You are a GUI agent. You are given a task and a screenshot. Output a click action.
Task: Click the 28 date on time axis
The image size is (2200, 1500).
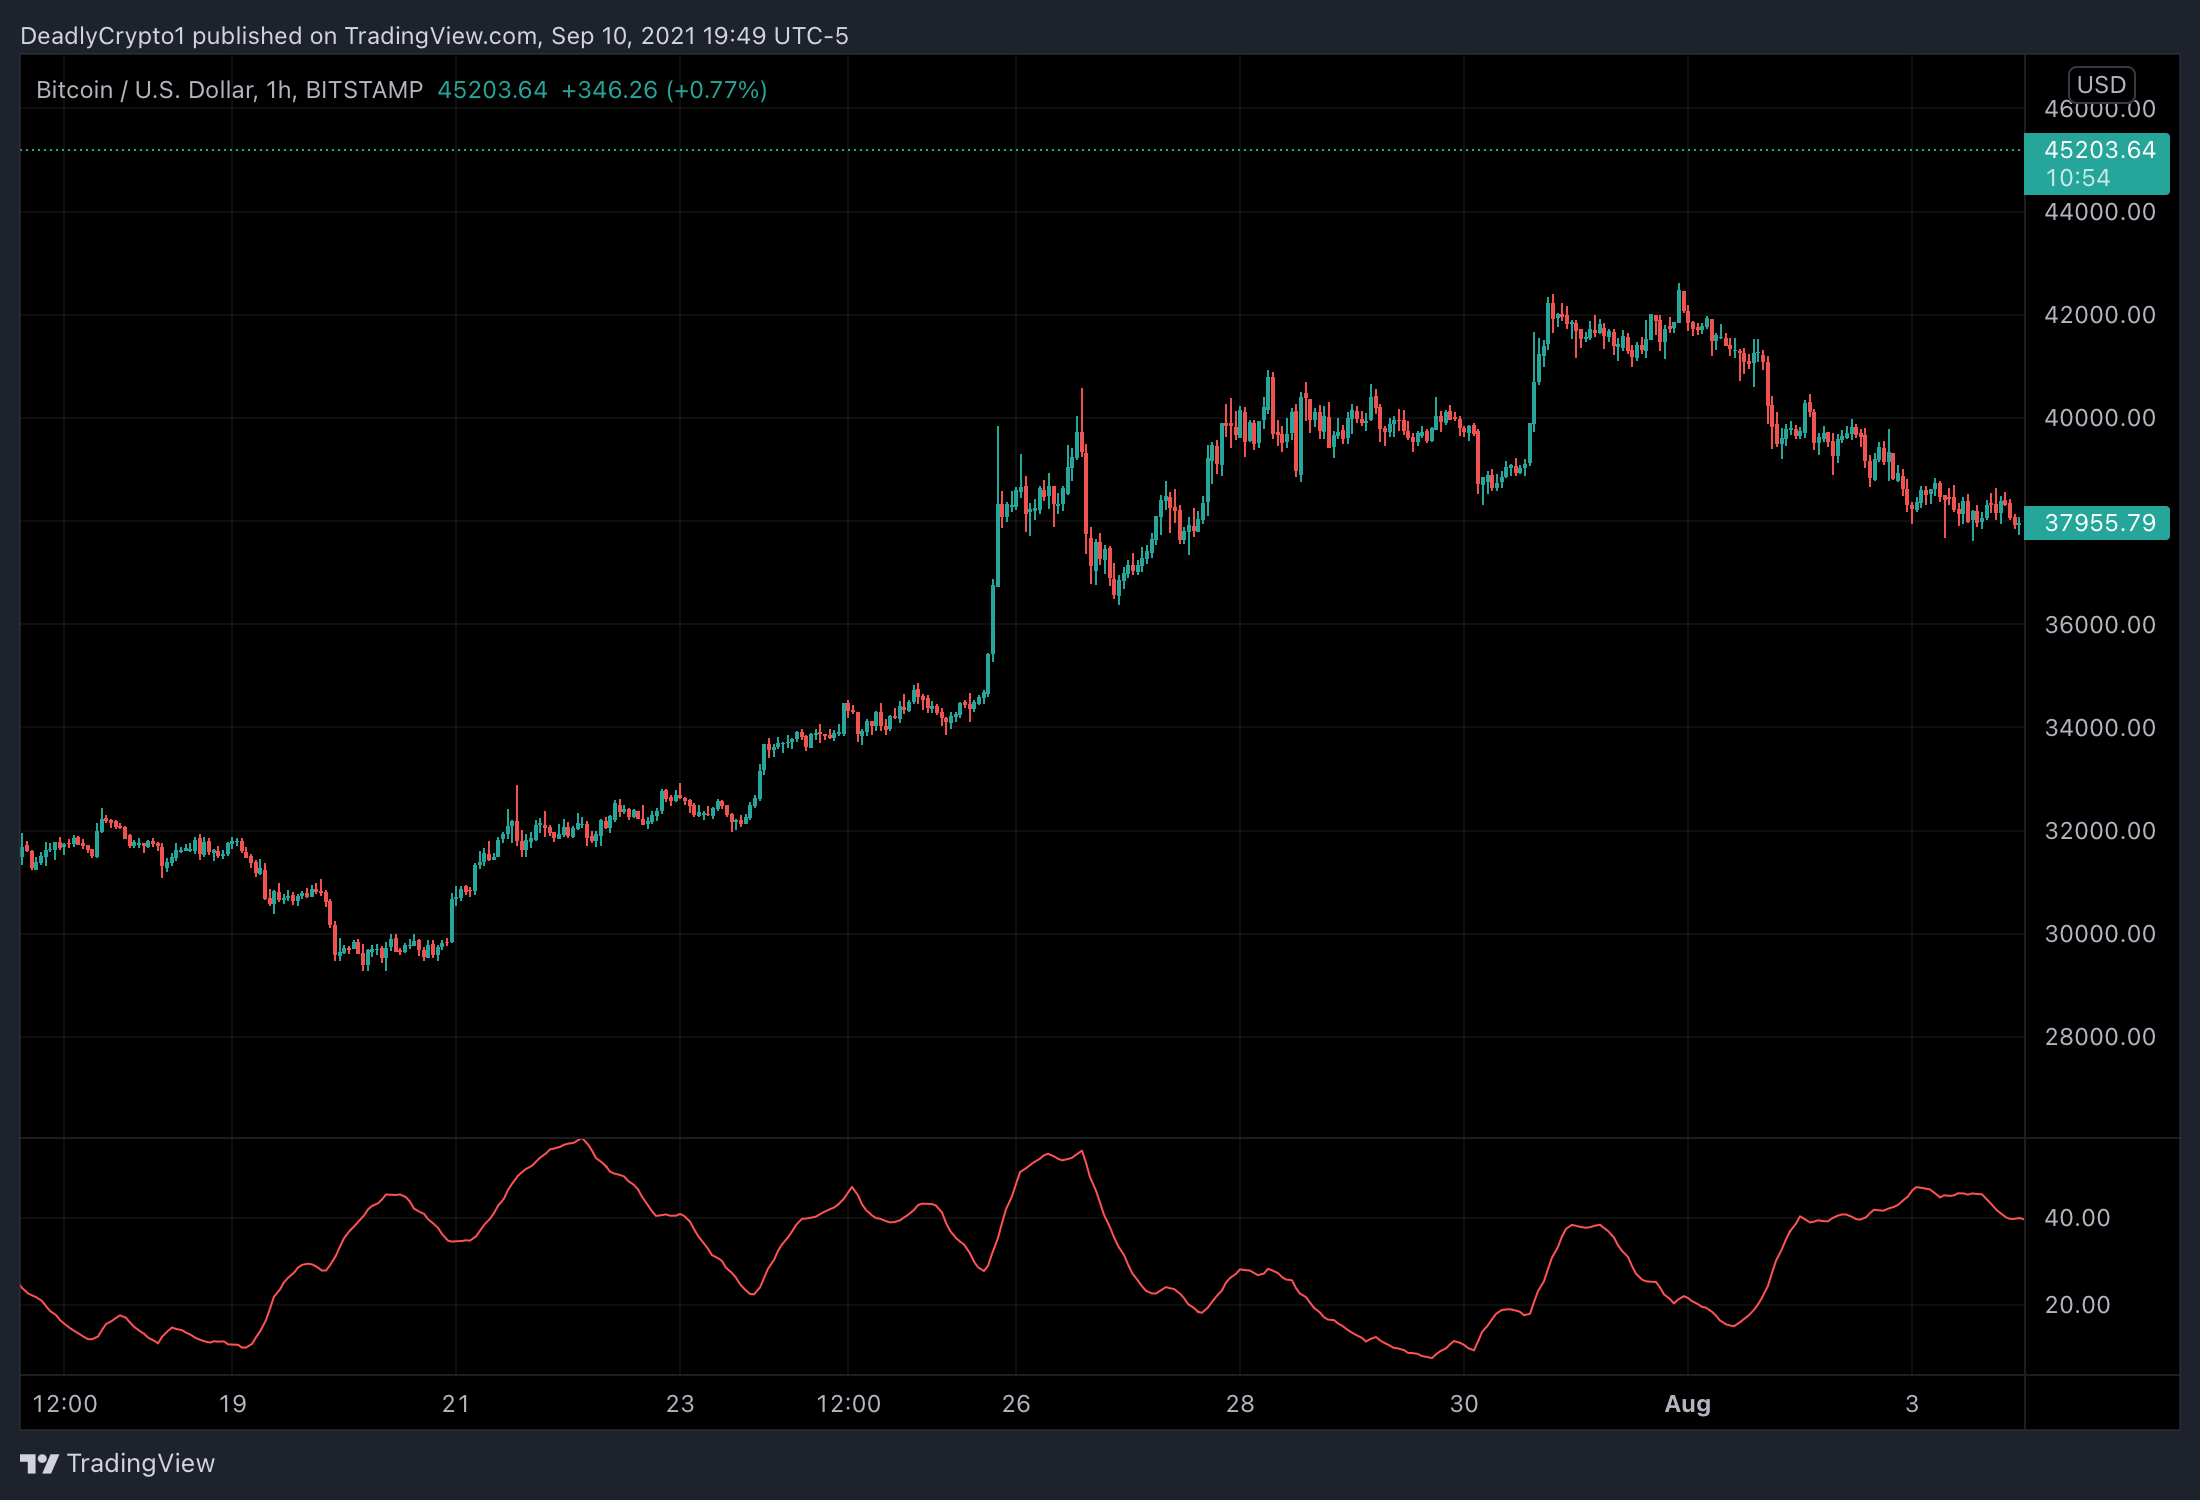[x=1240, y=1404]
